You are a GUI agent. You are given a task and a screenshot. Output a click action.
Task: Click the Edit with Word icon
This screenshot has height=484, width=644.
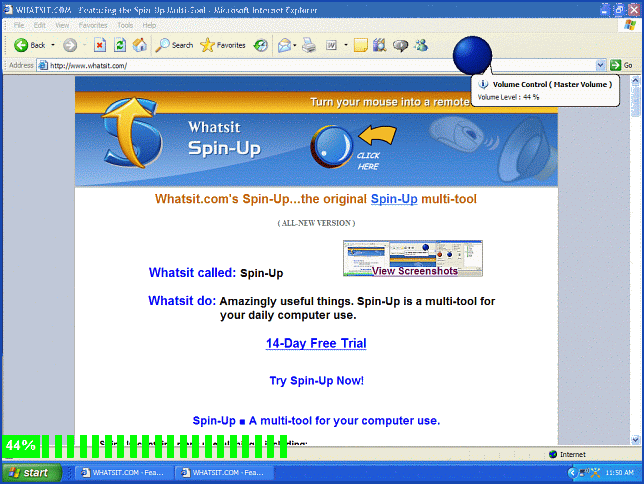click(331, 45)
